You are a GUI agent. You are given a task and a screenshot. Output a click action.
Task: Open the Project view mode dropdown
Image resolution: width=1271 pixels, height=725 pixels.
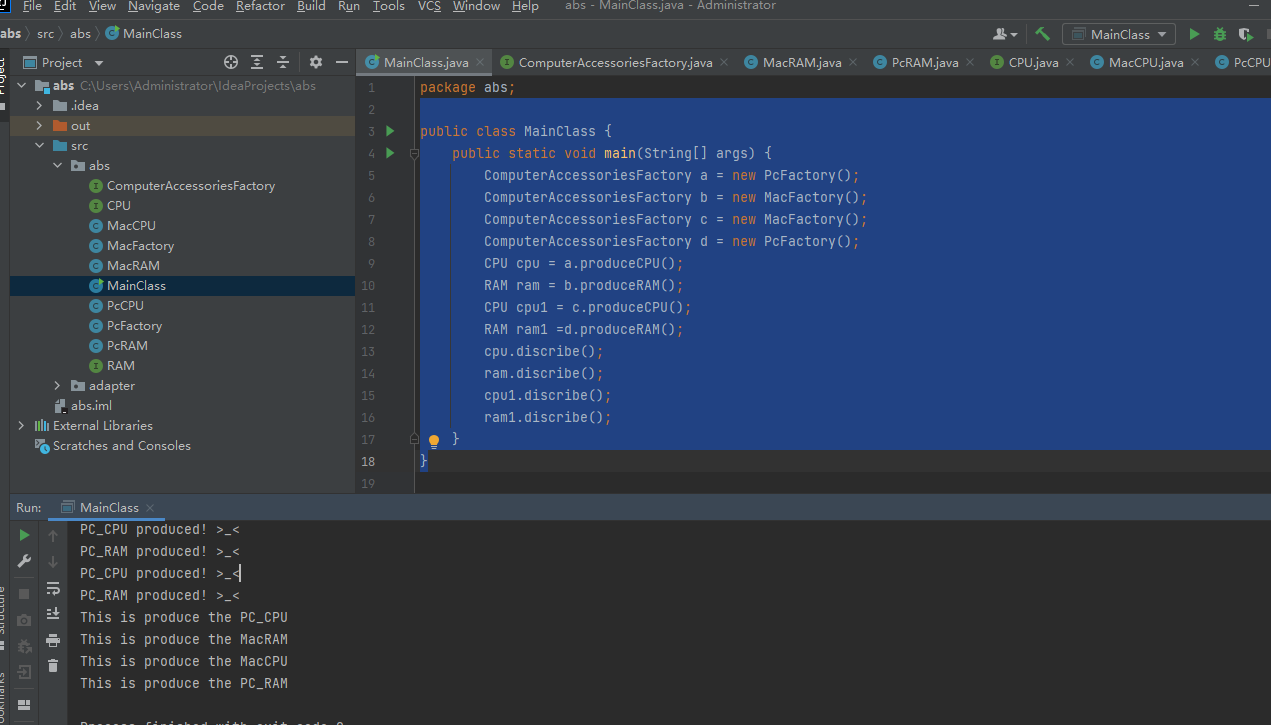click(x=99, y=62)
